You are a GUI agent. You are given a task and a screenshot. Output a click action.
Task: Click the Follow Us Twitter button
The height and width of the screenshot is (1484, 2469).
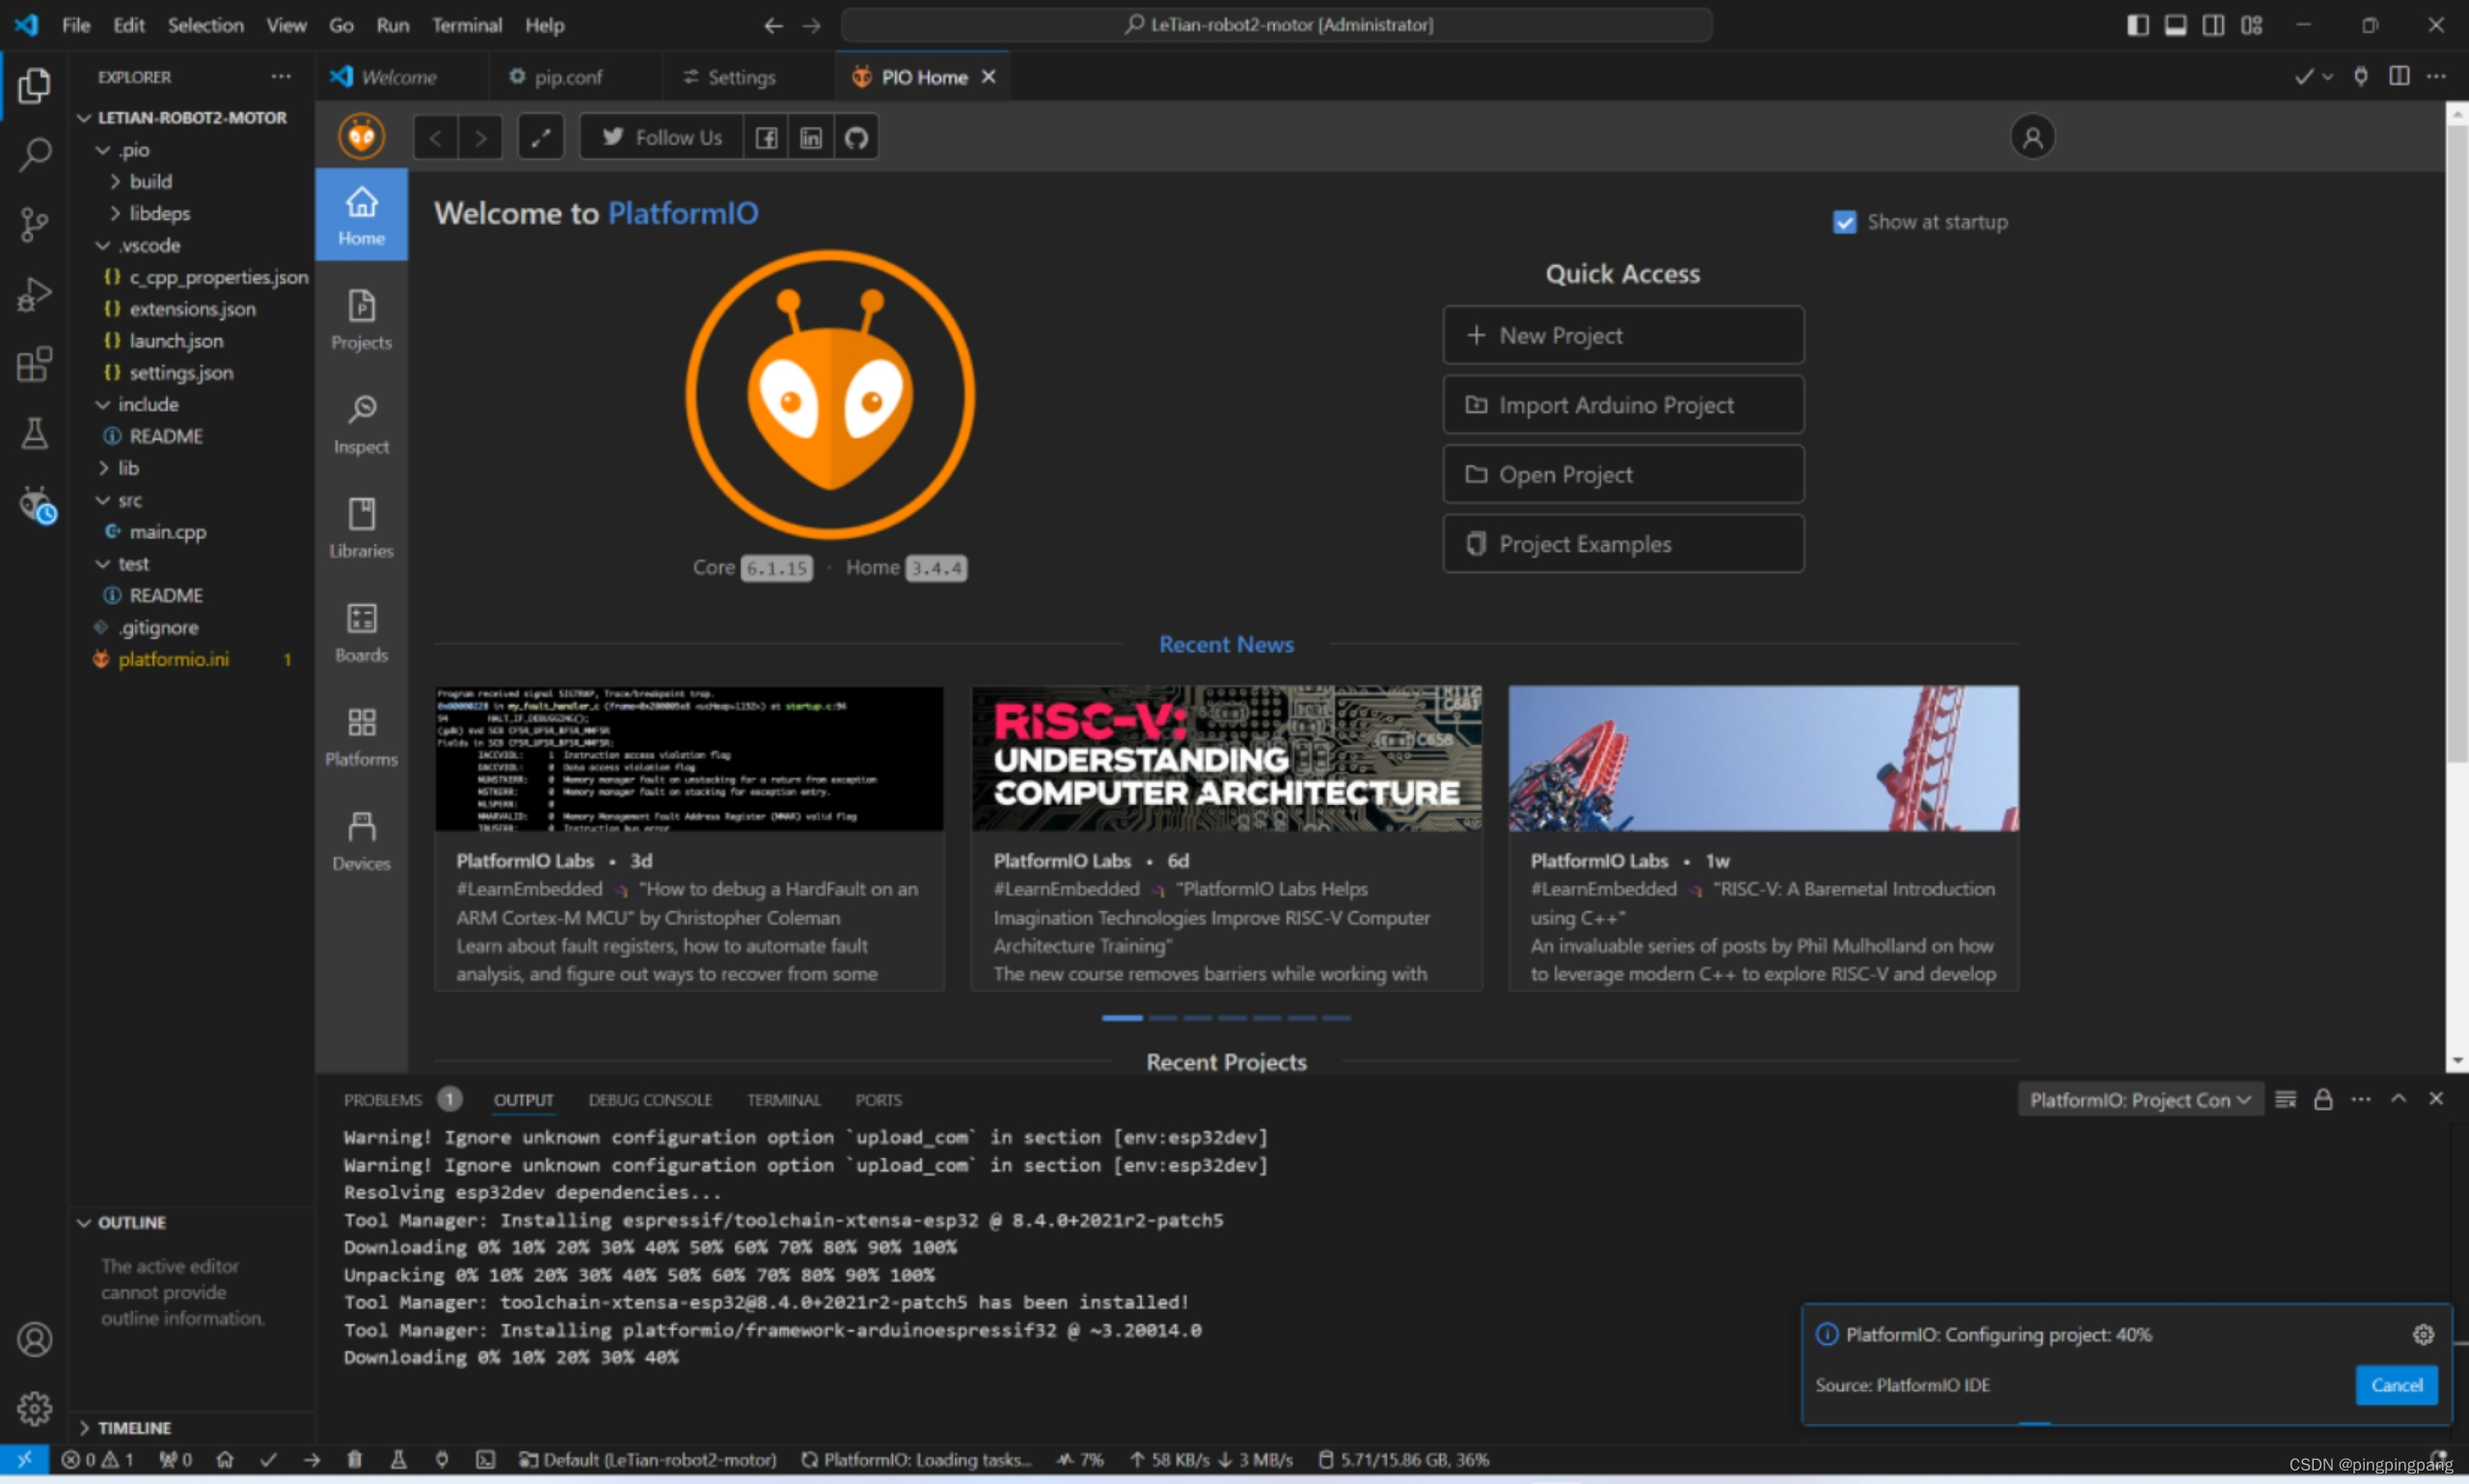pos(662,138)
